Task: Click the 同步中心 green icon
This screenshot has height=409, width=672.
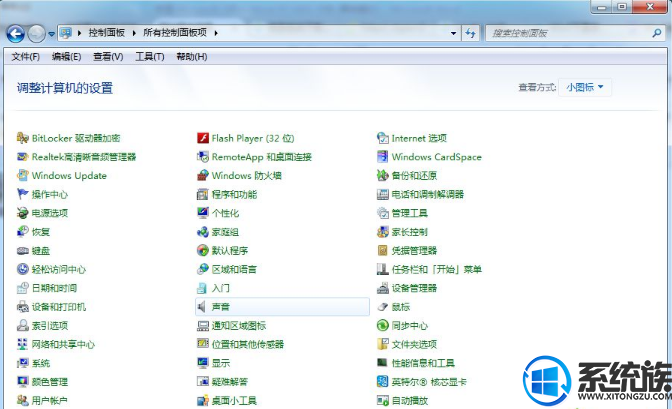Action: point(383,325)
